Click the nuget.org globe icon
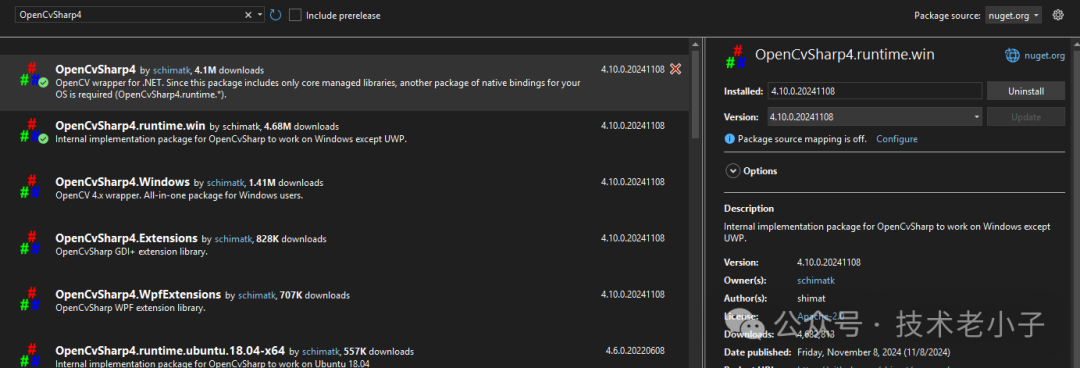 tap(1012, 56)
